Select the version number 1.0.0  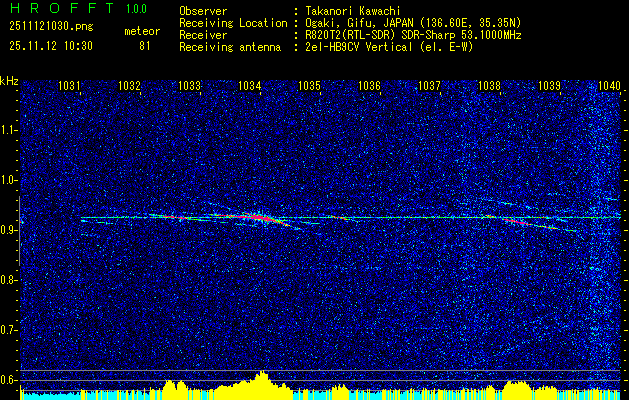(x=136, y=8)
